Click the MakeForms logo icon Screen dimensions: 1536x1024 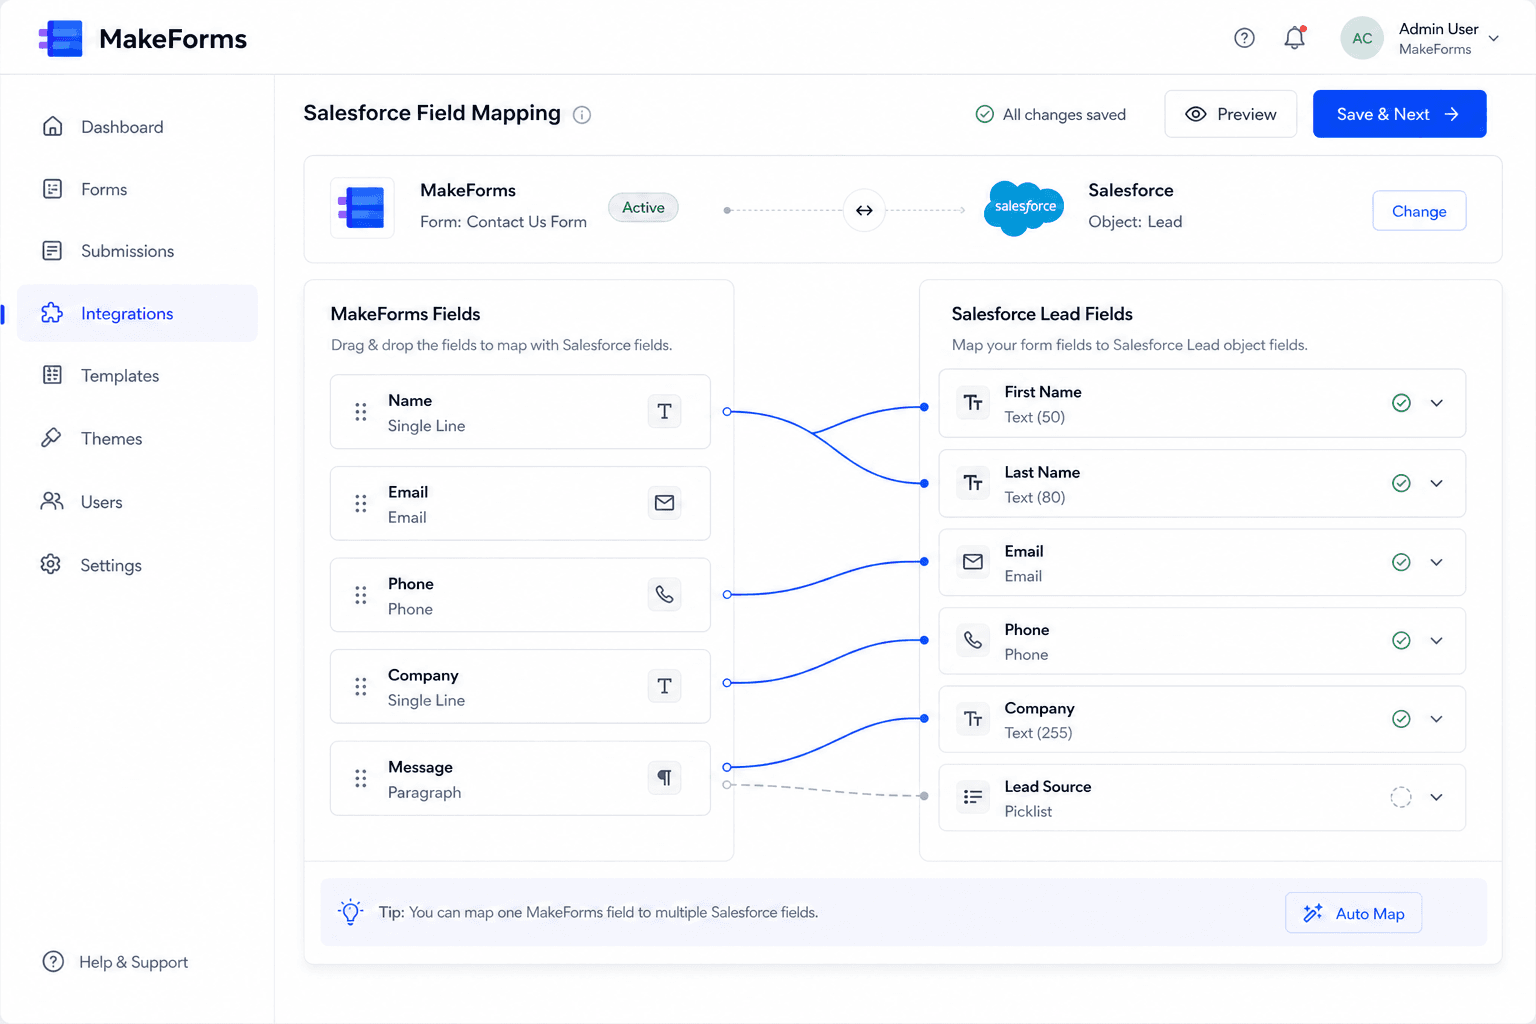61,38
